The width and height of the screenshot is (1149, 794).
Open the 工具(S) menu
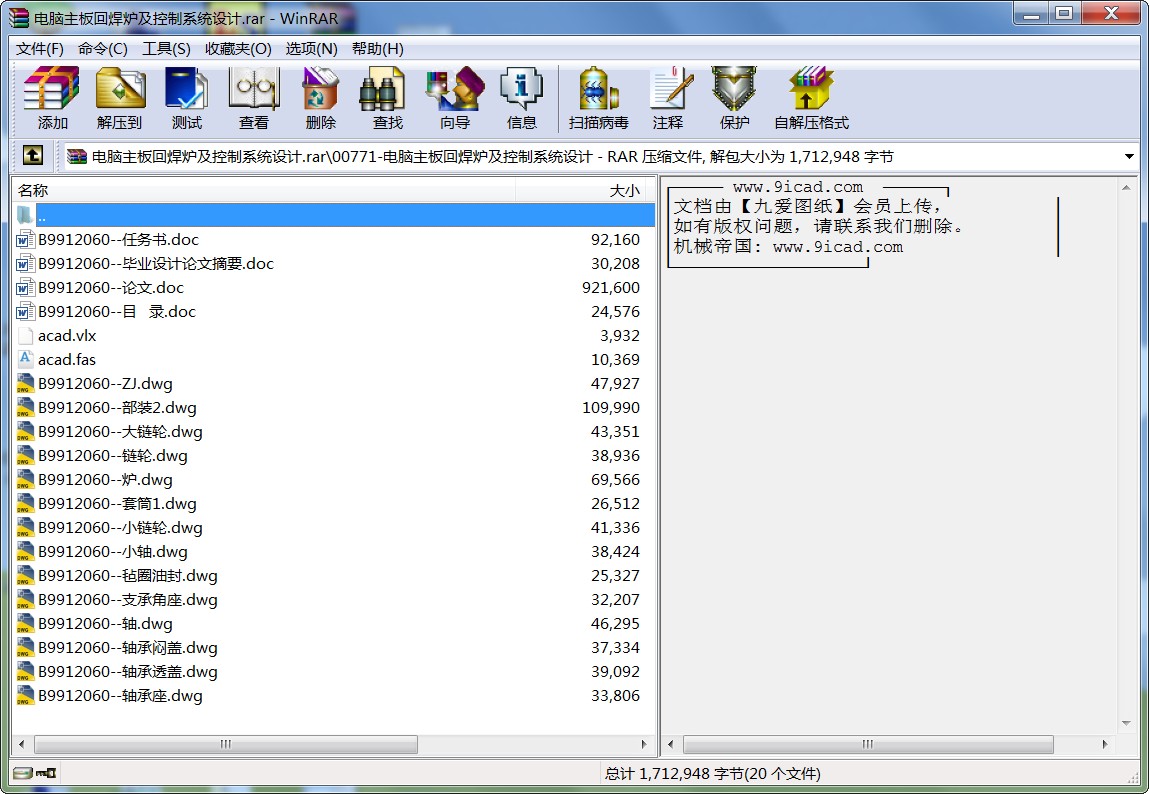coord(166,48)
